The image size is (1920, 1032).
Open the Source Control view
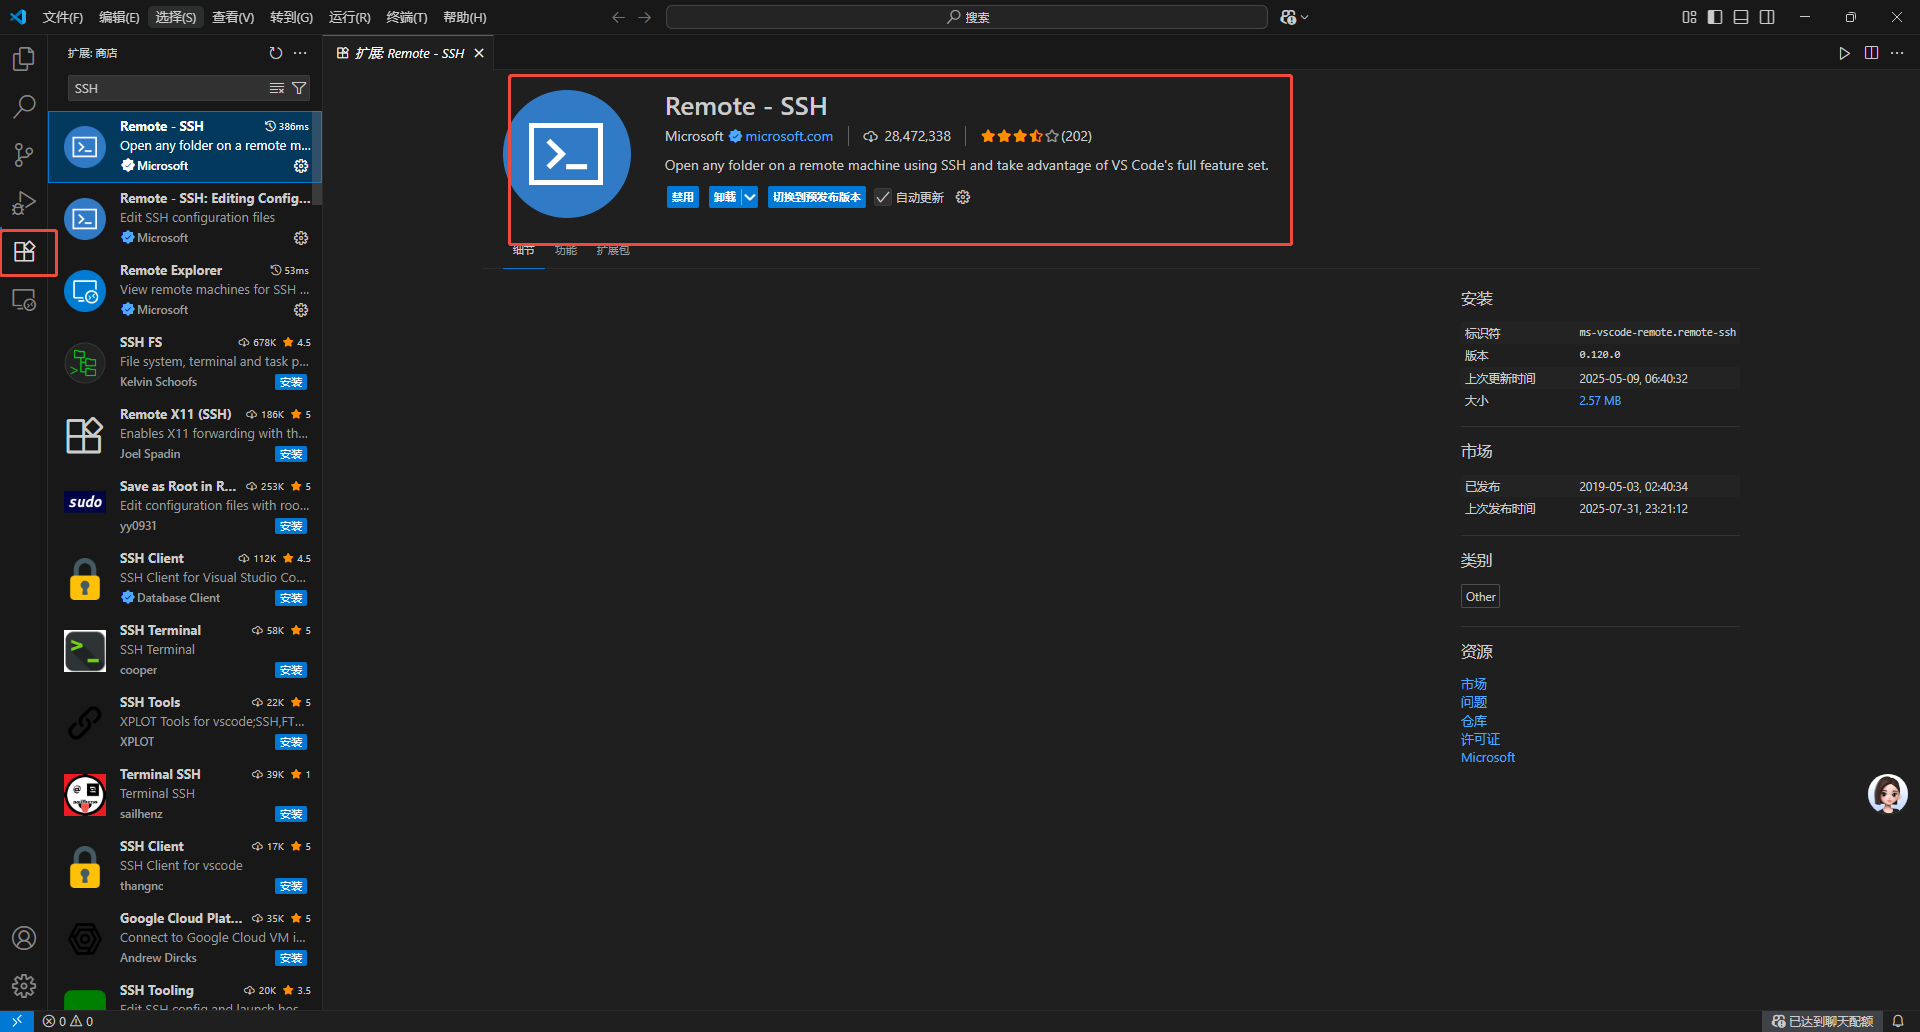pos(24,155)
